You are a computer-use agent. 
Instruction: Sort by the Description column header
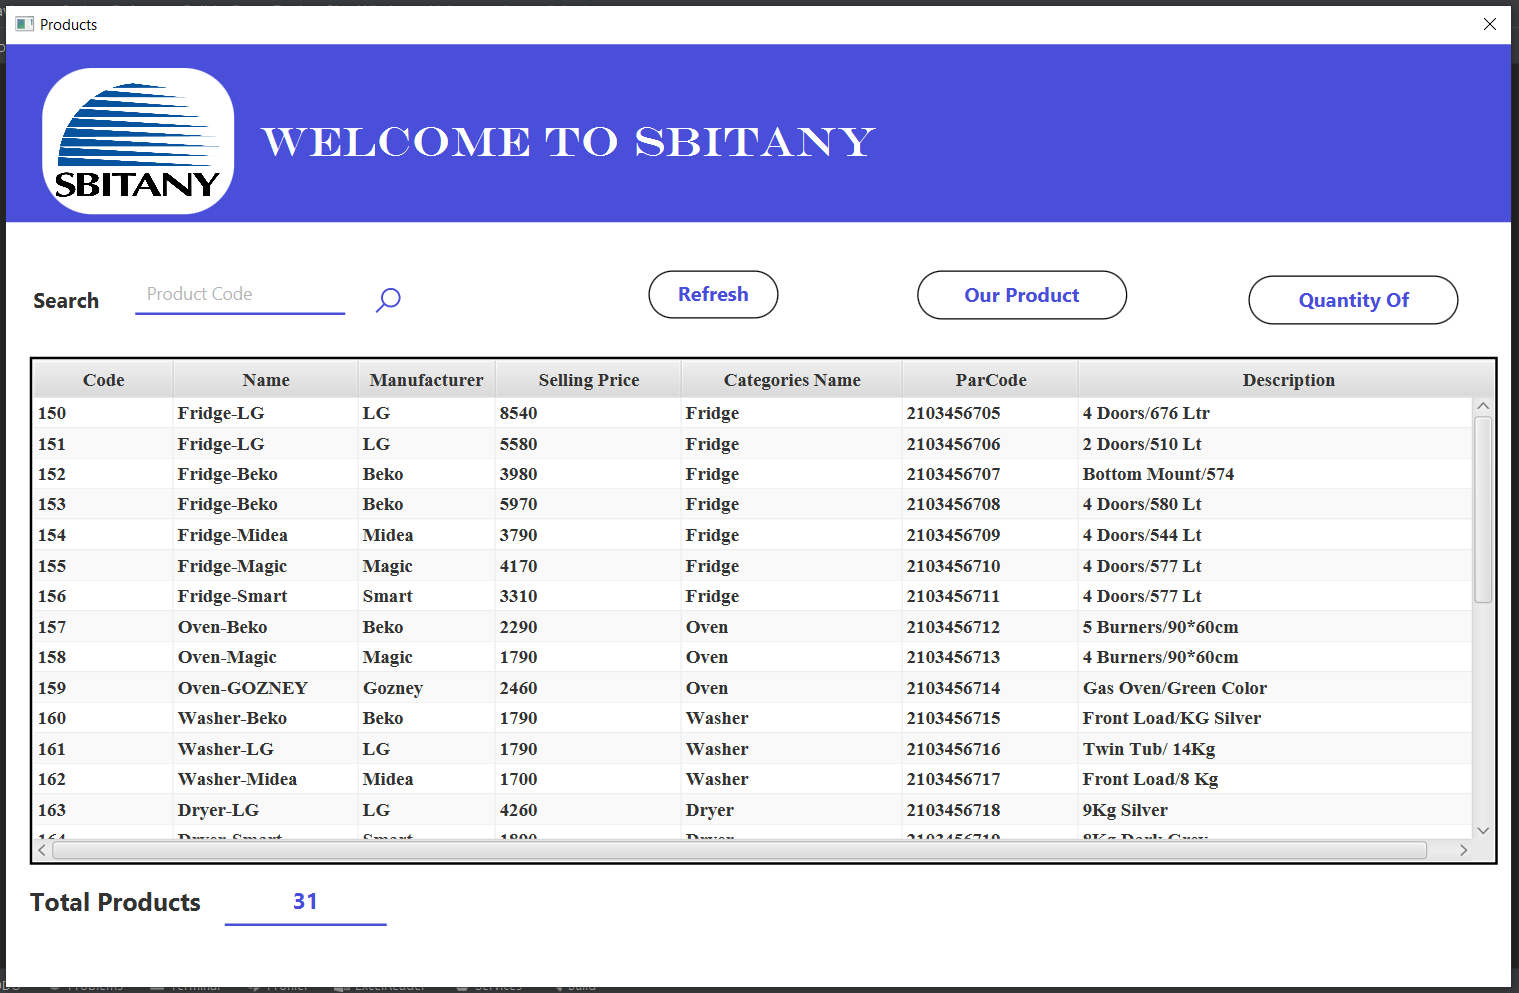[1288, 380]
